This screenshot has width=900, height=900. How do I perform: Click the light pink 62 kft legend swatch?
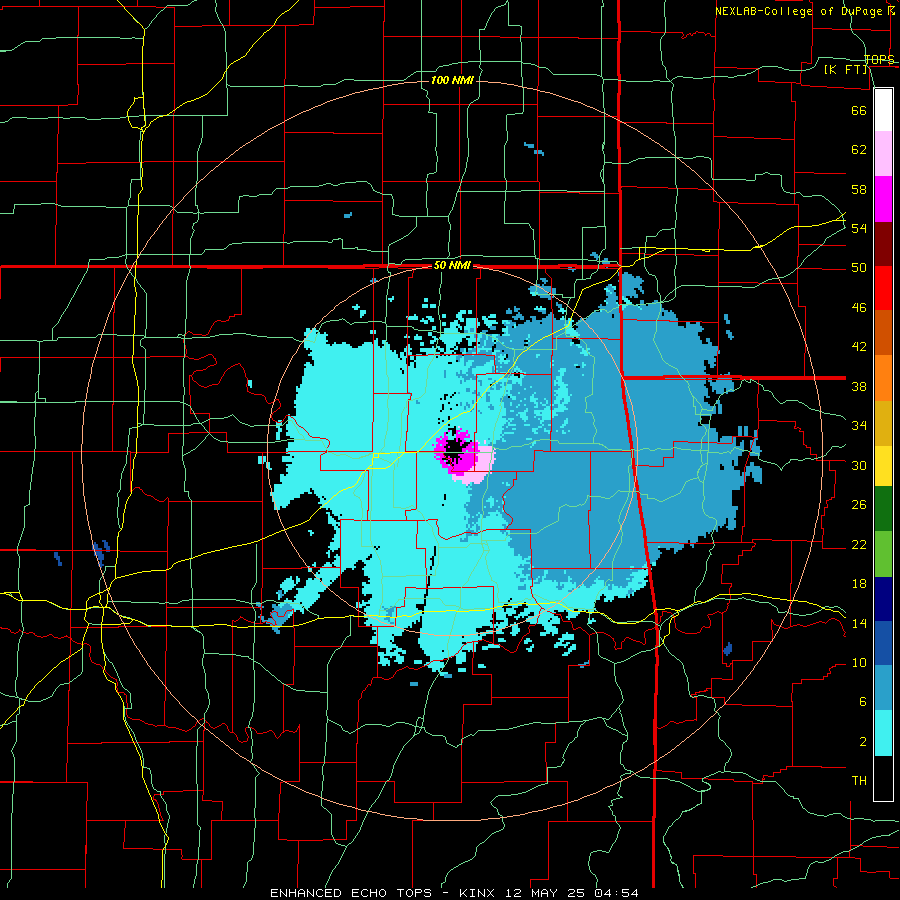(883, 153)
